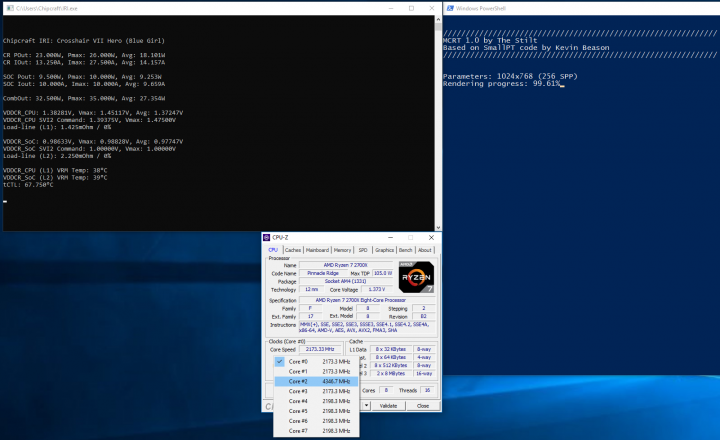Image resolution: width=720 pixels, height=440 pixels.
Task: Click the CombOut power line in console
Action: tap(84, 98)
